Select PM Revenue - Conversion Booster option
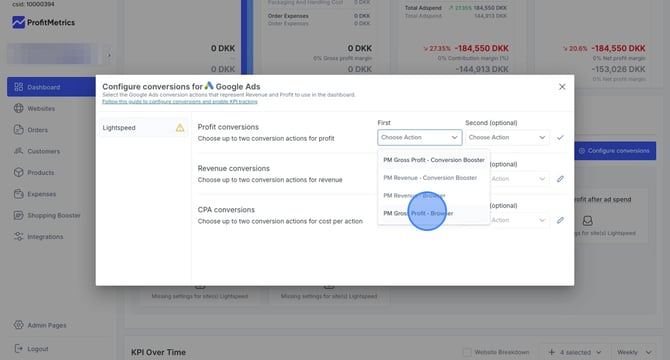The image size is (670, 360). pos(434,178)
